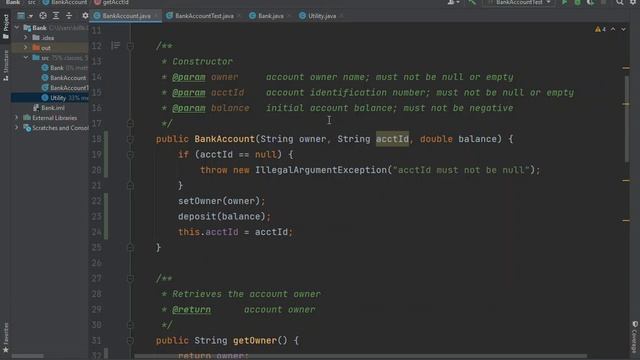
Task: Click the getAcctId breadcrumb in the navigation bar
Action: point(111,2)
